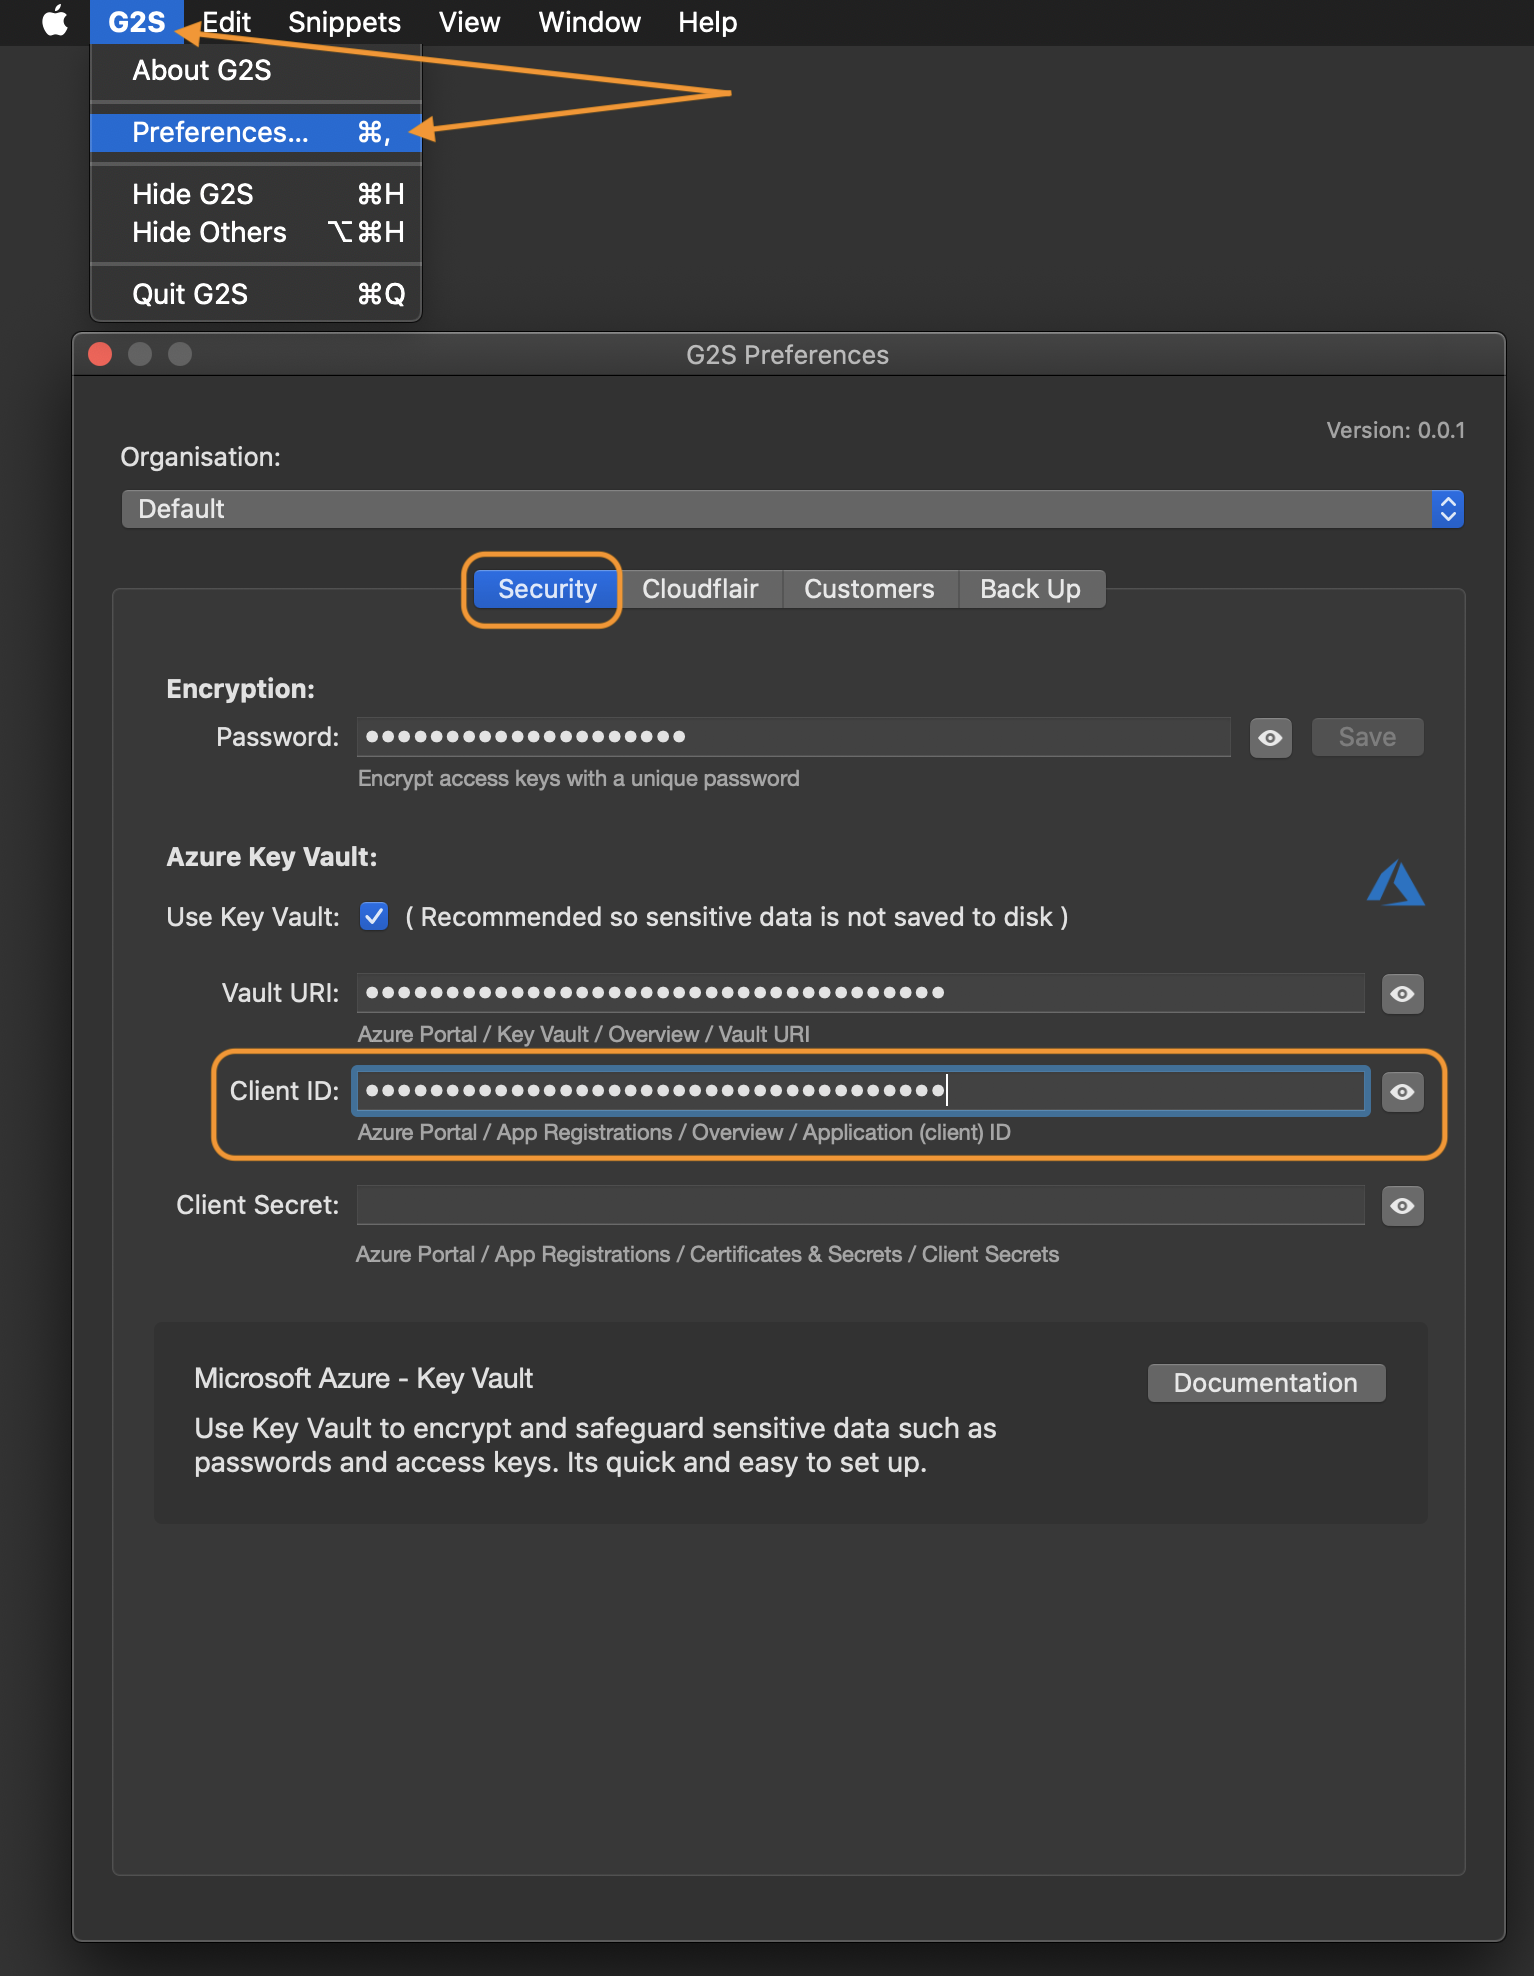The height and width of the screenshot is (1976, 1534).
Task: Click into the Client Secret field
Action: [x=861, y=1205]
